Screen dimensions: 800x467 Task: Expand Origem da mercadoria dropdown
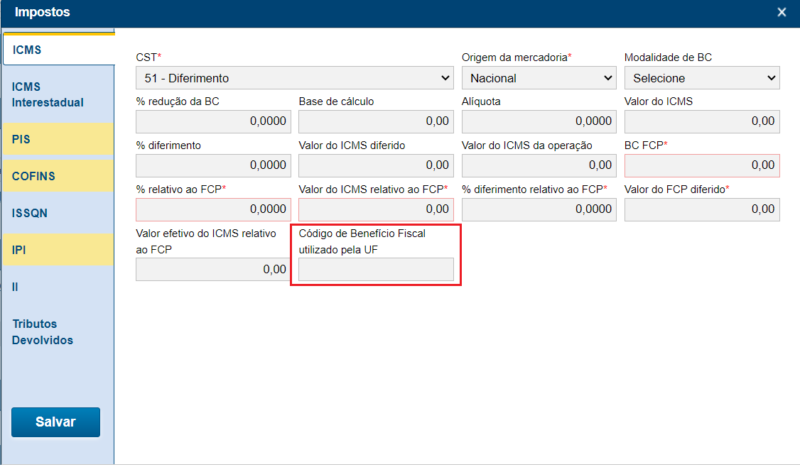(x=539, y=77)
